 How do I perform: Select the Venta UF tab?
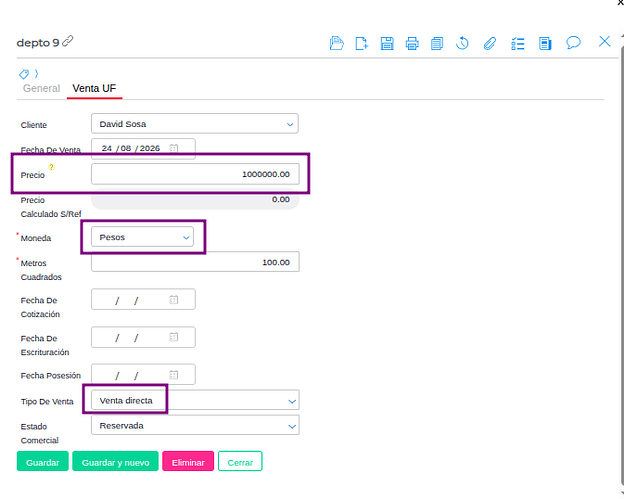tap(94, 88)
